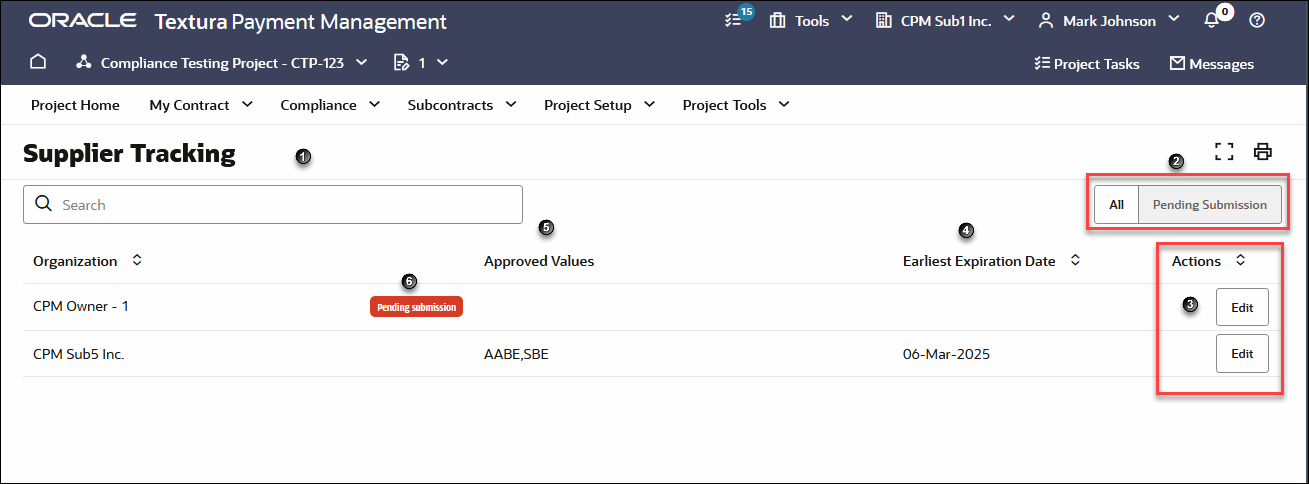Toggle full screen view icon
This screenshot has height=484, width=1309.
point(1224,151)
